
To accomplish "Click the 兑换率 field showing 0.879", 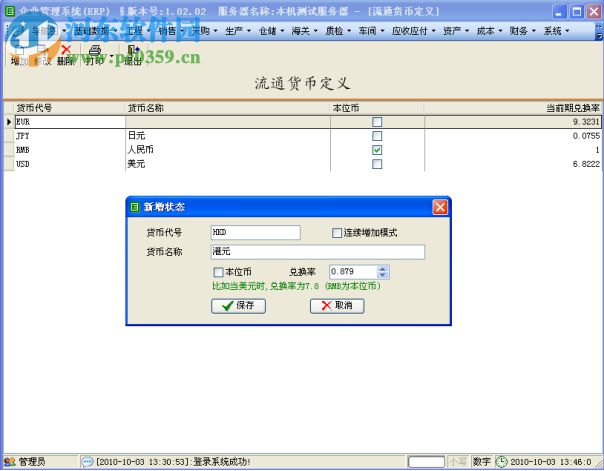I will pos(353,272).
